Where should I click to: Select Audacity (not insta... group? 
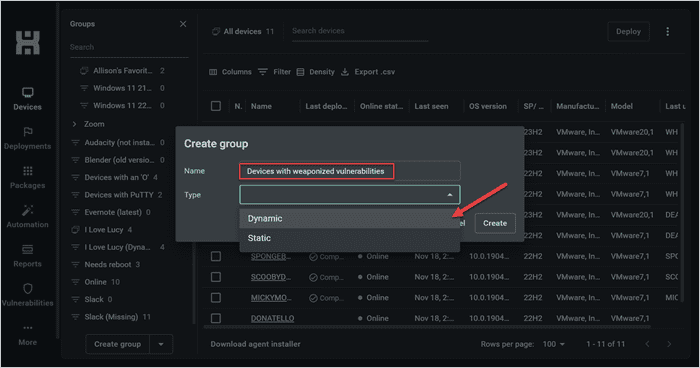(x=118, y=142)
